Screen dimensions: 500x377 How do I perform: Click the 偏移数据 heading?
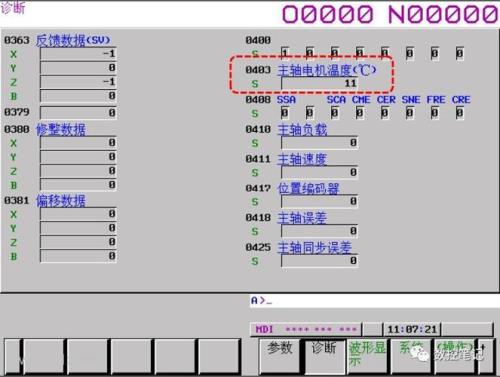[x=61, y=201]
